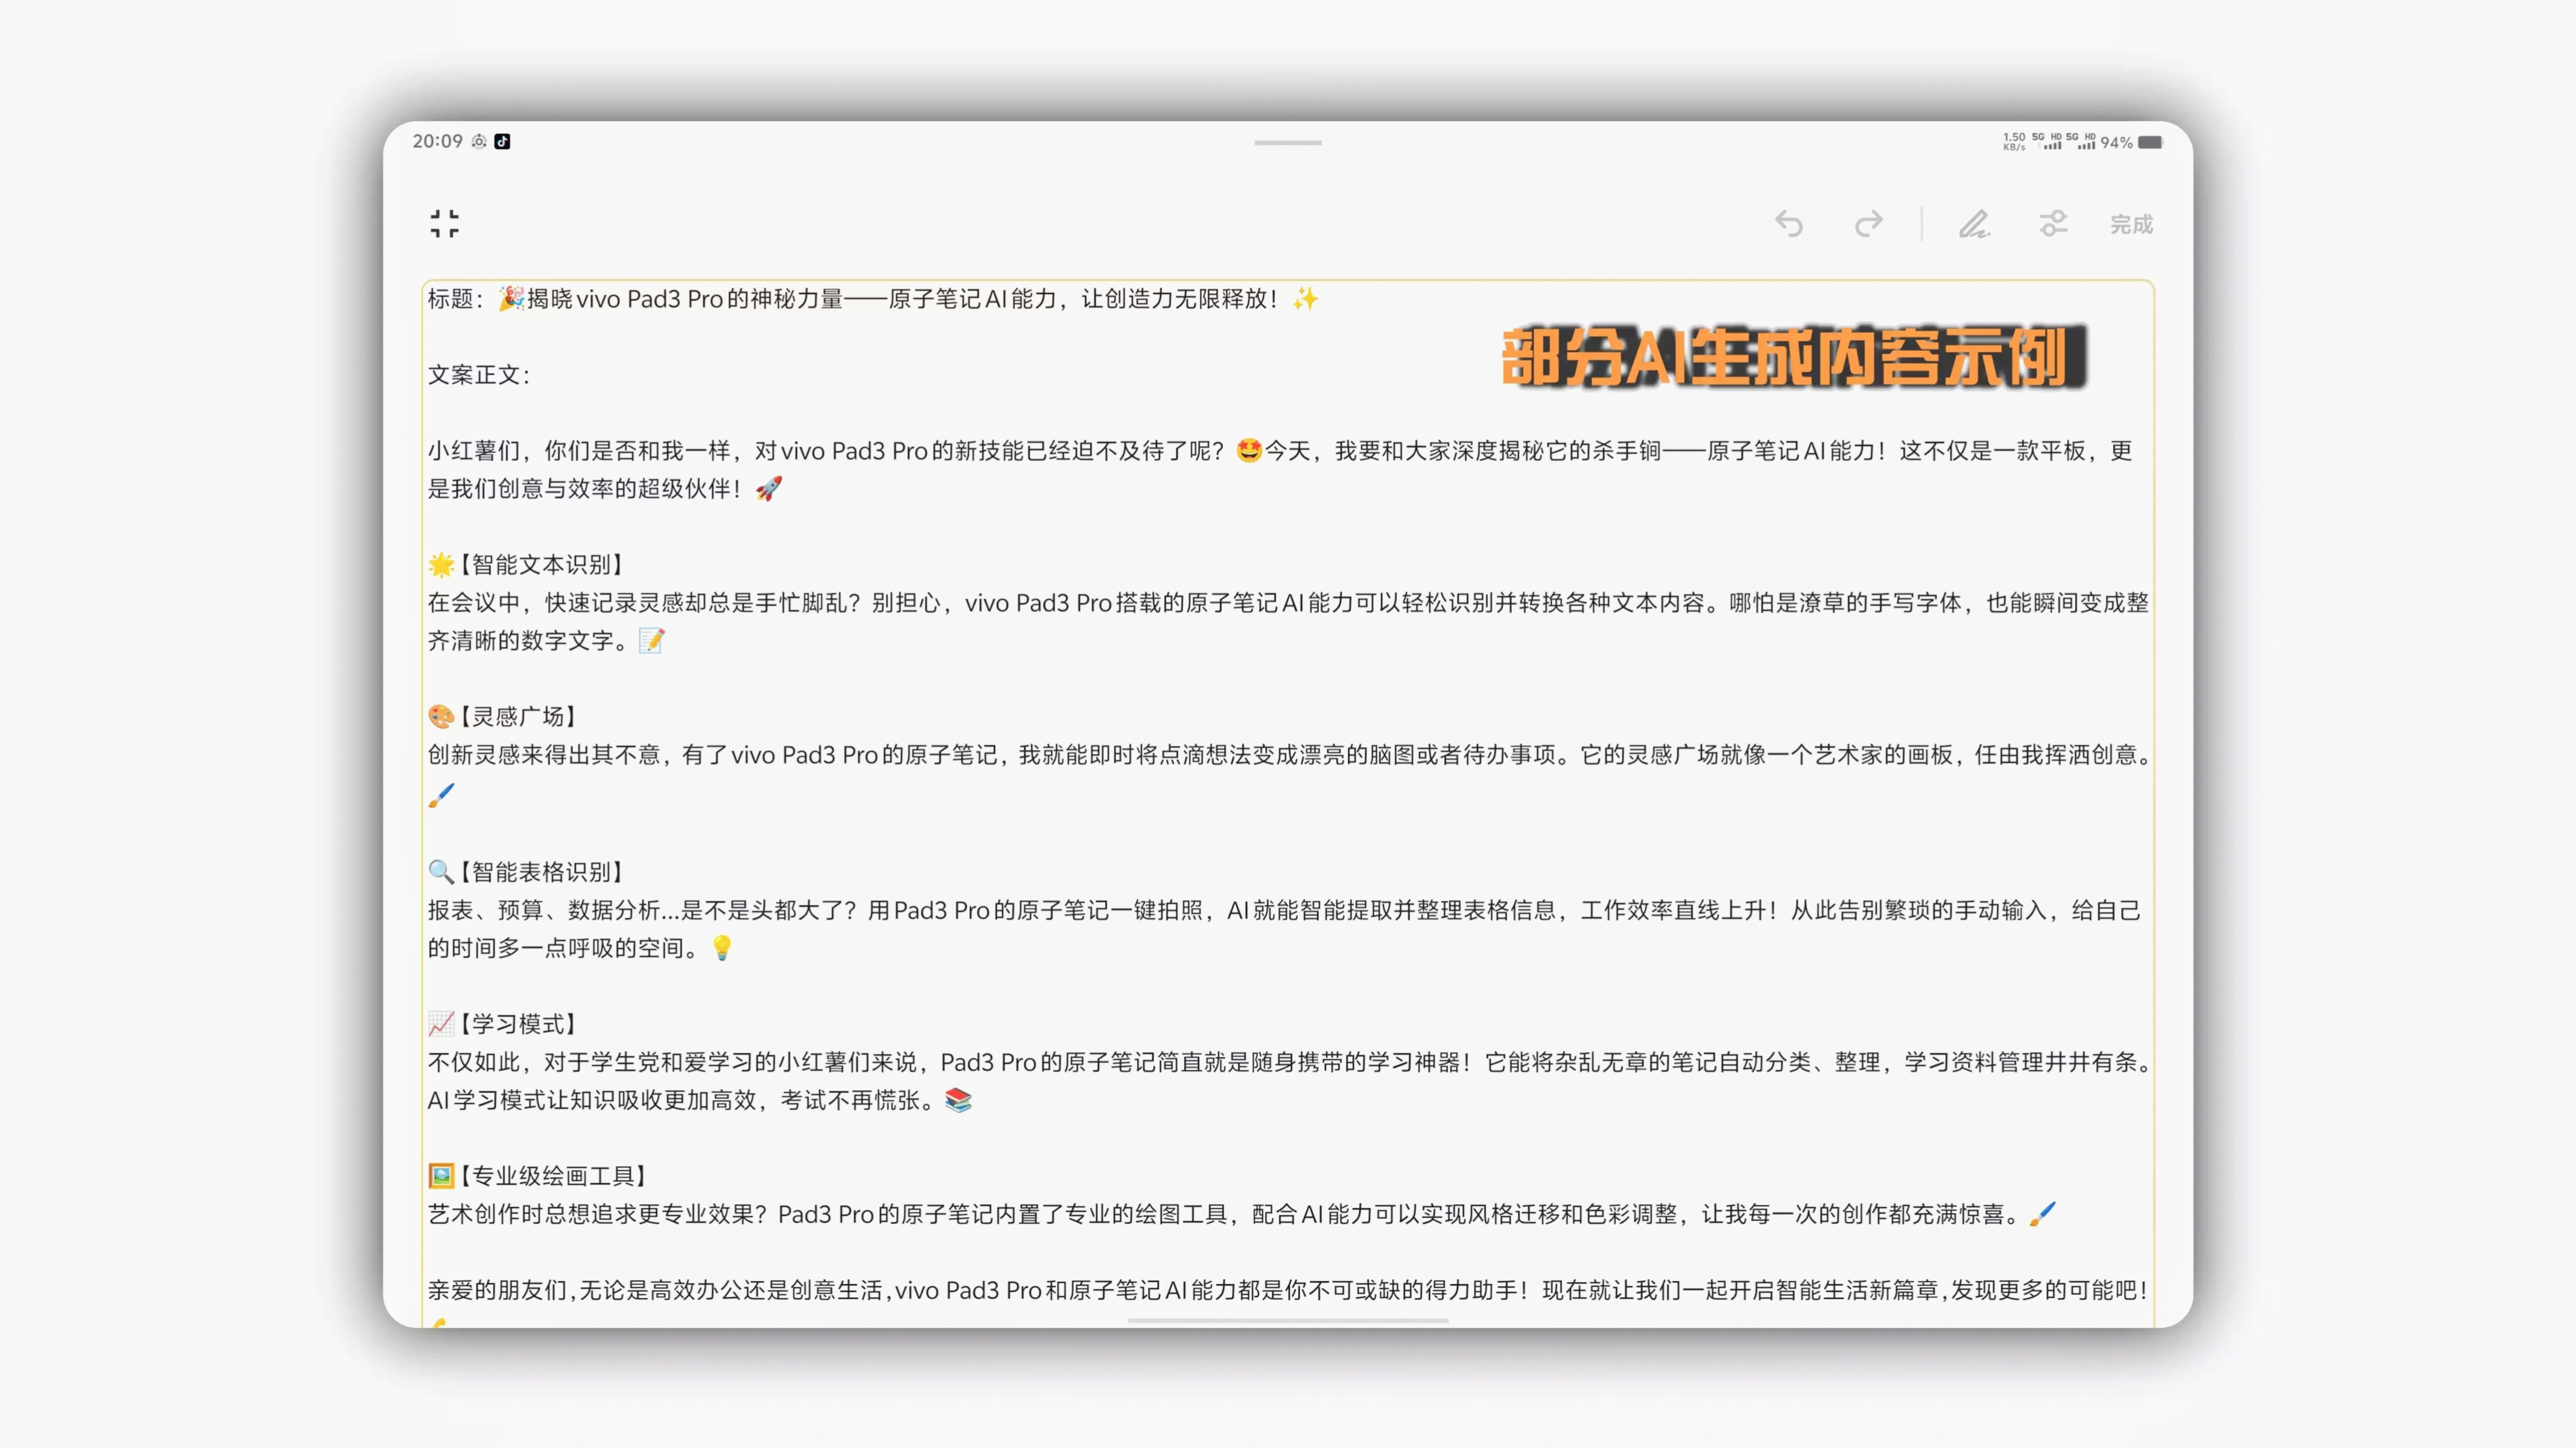
Task: Click the 【智能表格识别】 heading
Action: tap(541, 872)
